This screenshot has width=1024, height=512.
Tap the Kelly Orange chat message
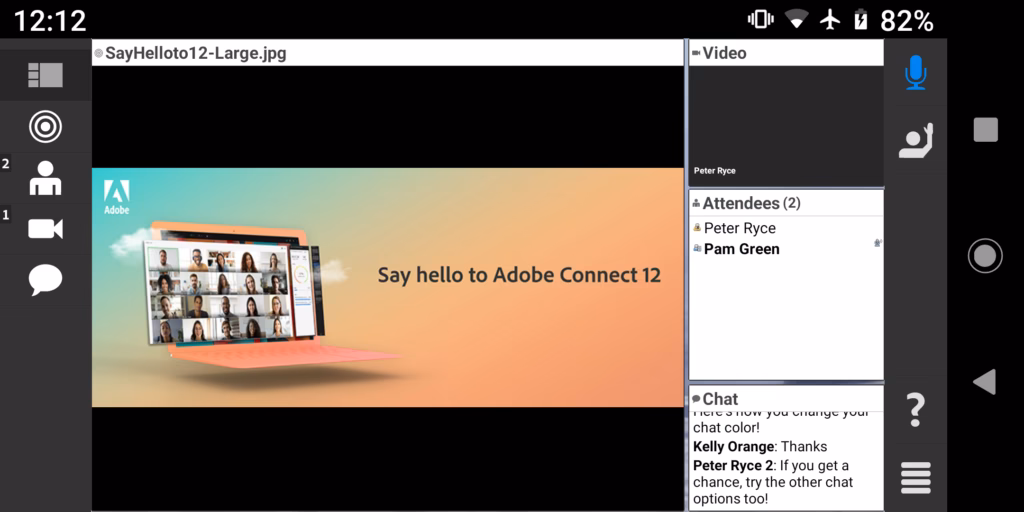pyautogui.click(x=760, y=447)
